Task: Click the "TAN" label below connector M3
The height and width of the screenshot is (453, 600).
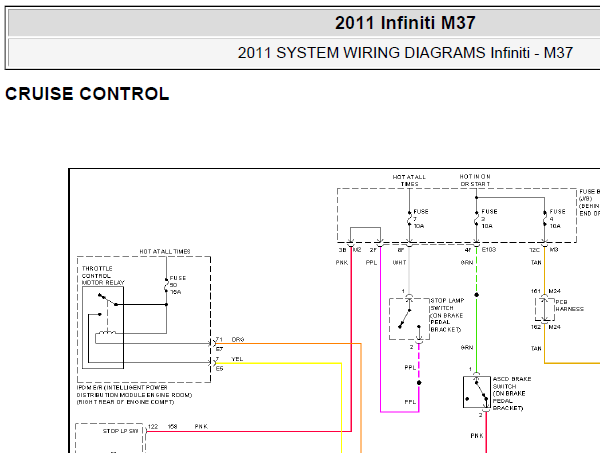Action: (x=536, y=262)
